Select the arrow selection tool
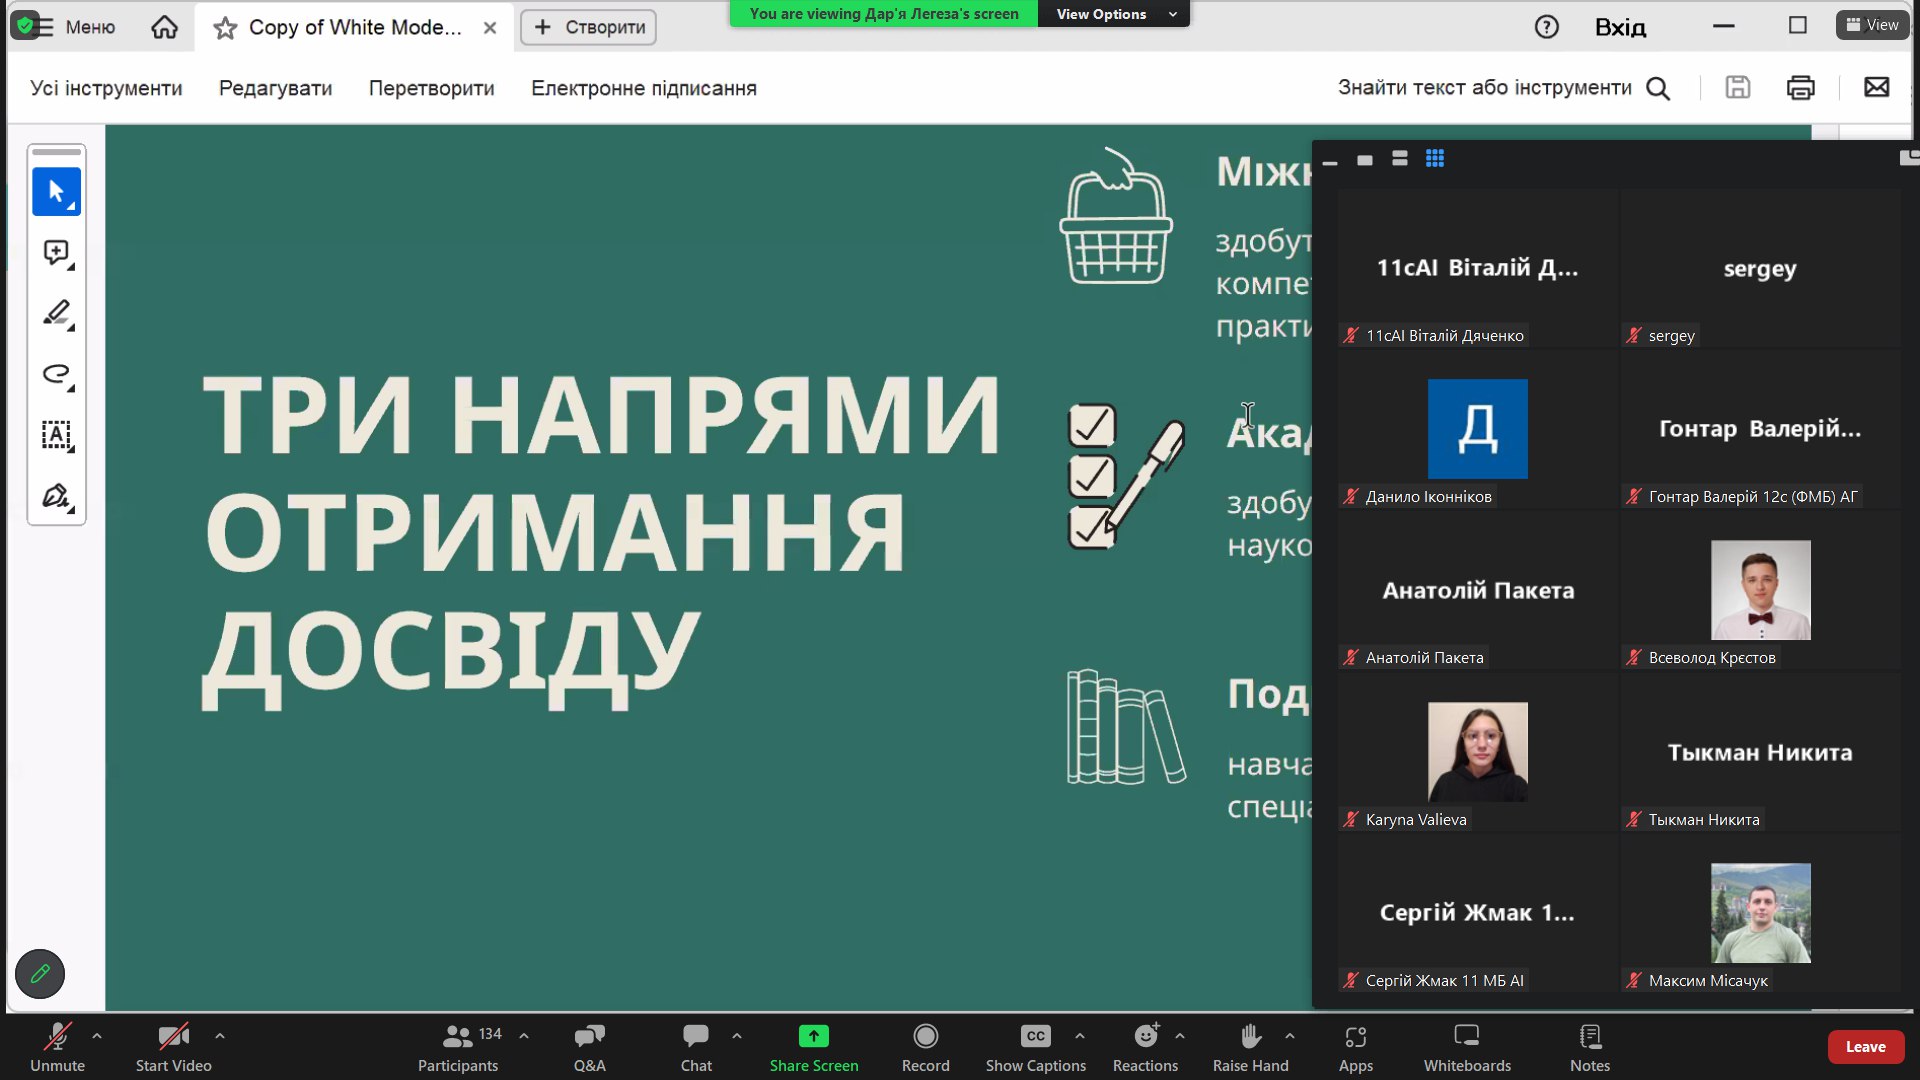Image resolution: width=1920 pixels, height=1080 pixels. coord(56,191)
